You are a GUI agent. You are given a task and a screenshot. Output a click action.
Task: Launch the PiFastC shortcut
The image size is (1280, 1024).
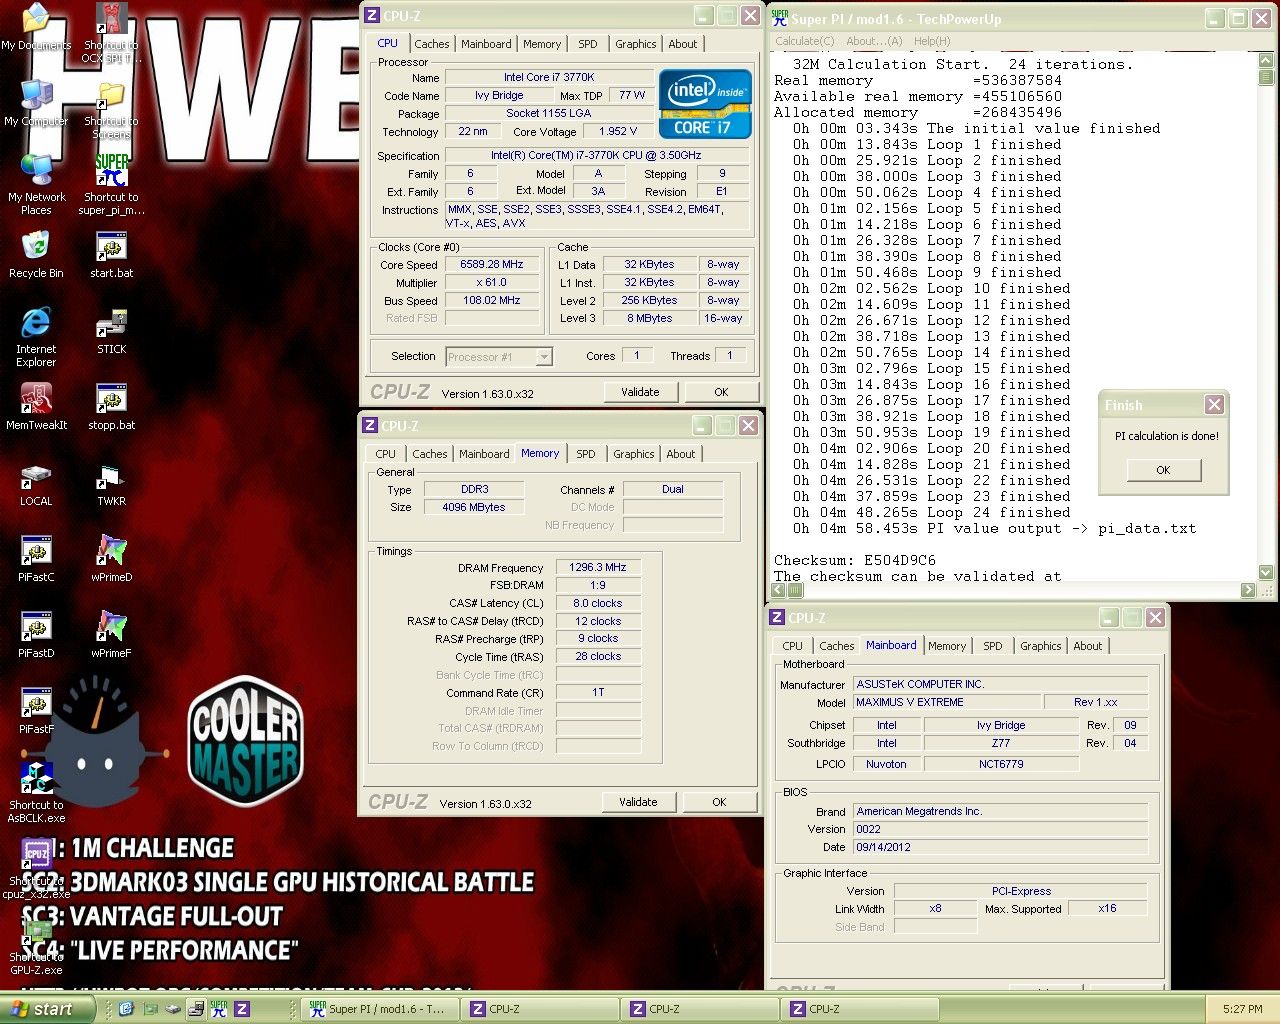[36, 559]
